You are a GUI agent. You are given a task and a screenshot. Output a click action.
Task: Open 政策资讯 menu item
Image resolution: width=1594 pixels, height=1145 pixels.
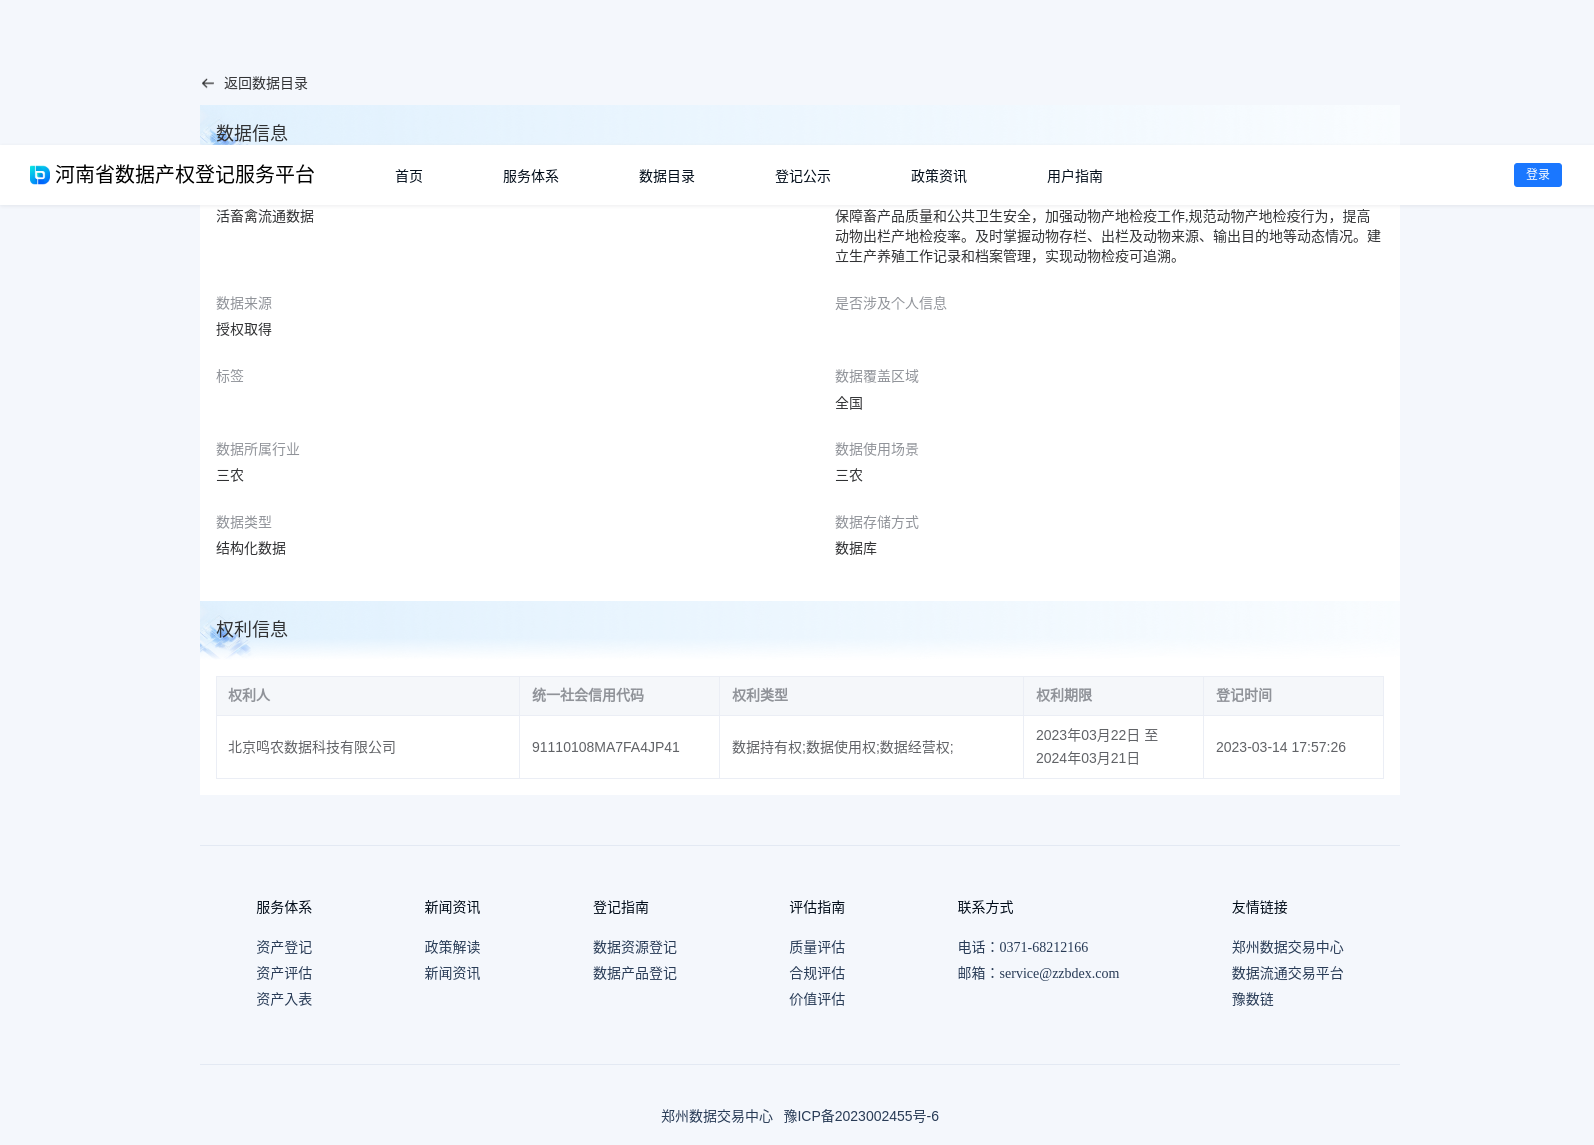coord(939,176)
